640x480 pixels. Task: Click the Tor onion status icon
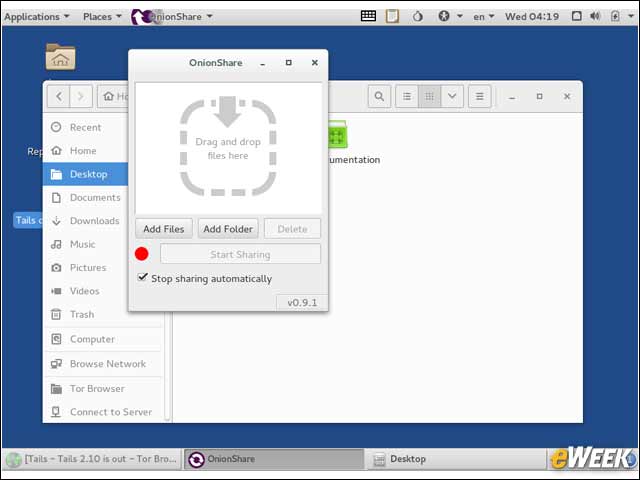pyautogui.click(x=418, y=16)
